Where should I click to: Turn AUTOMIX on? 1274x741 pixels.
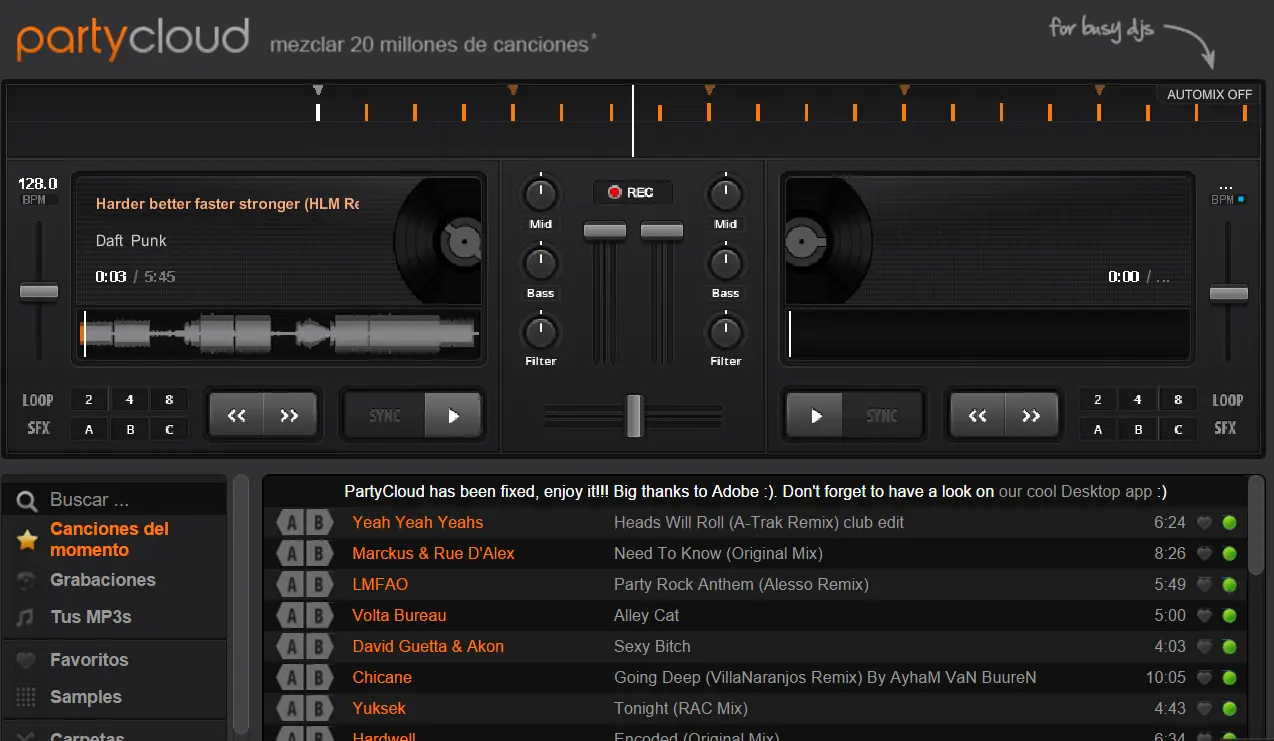pyautogui.click(x=1209, y=94)
